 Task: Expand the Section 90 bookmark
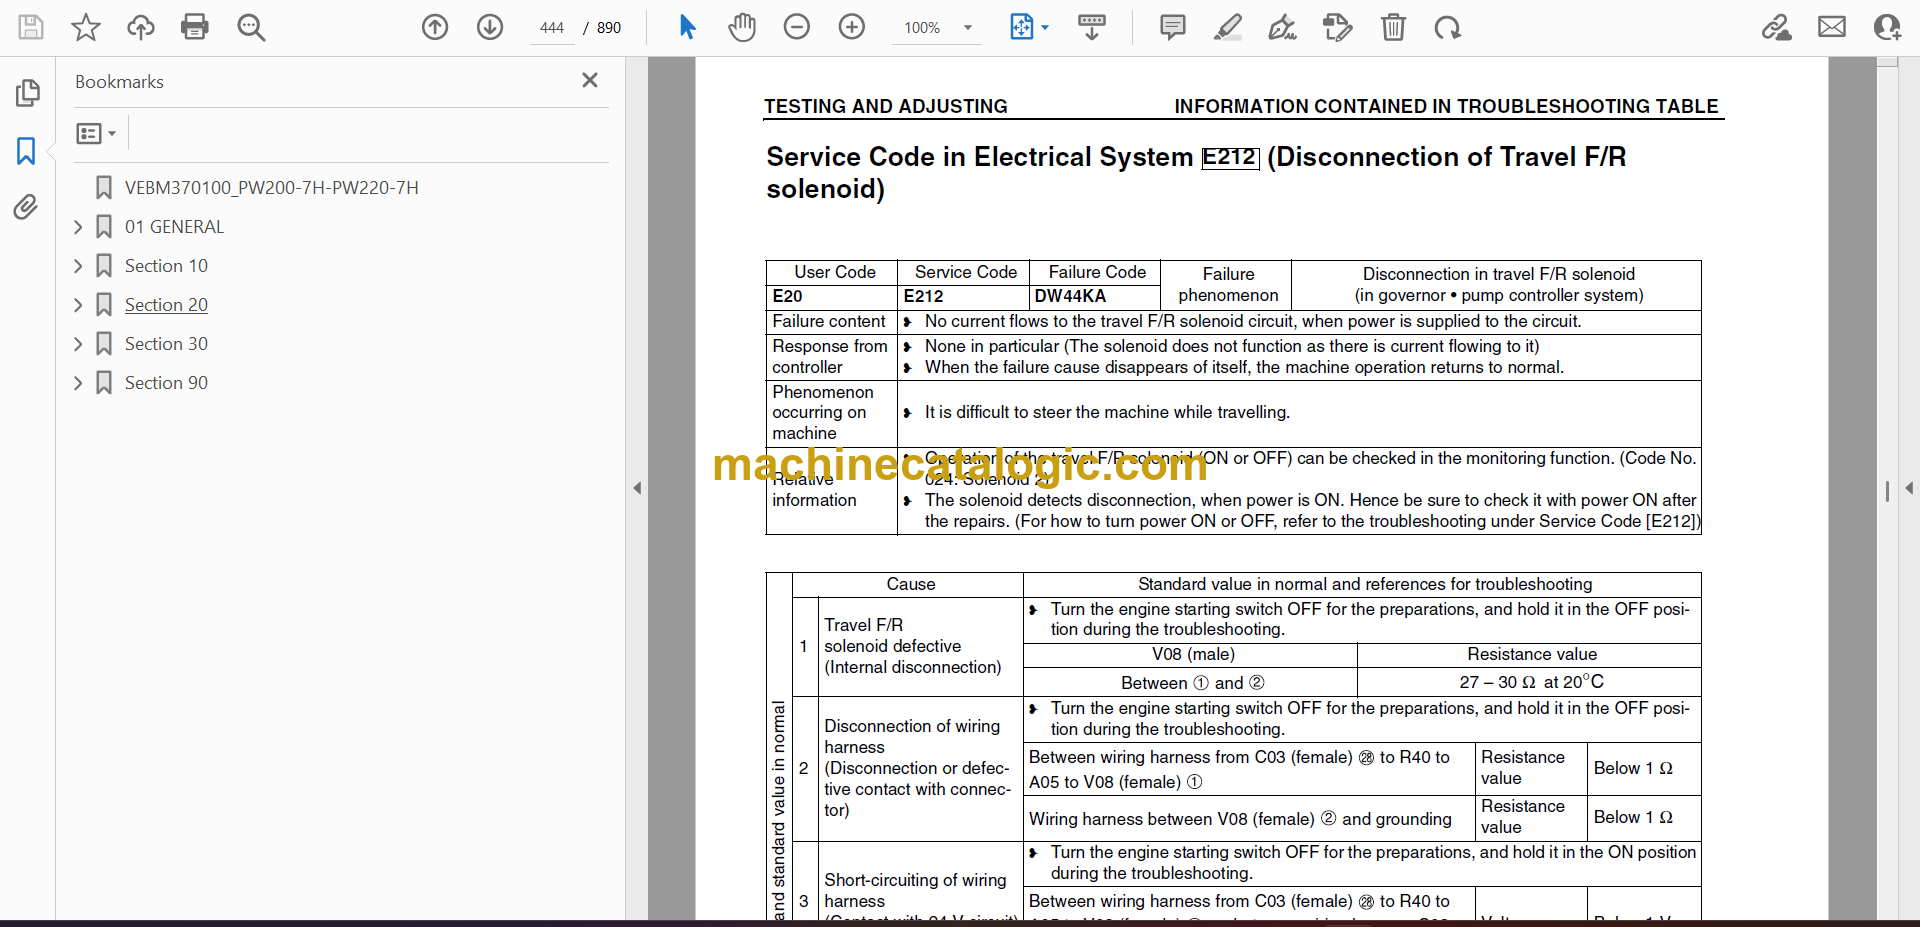pyautogui.click(x=78, y=383)
